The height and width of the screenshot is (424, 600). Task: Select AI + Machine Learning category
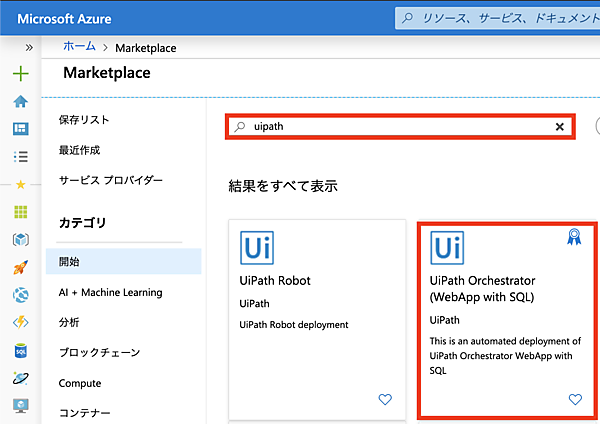110,292
